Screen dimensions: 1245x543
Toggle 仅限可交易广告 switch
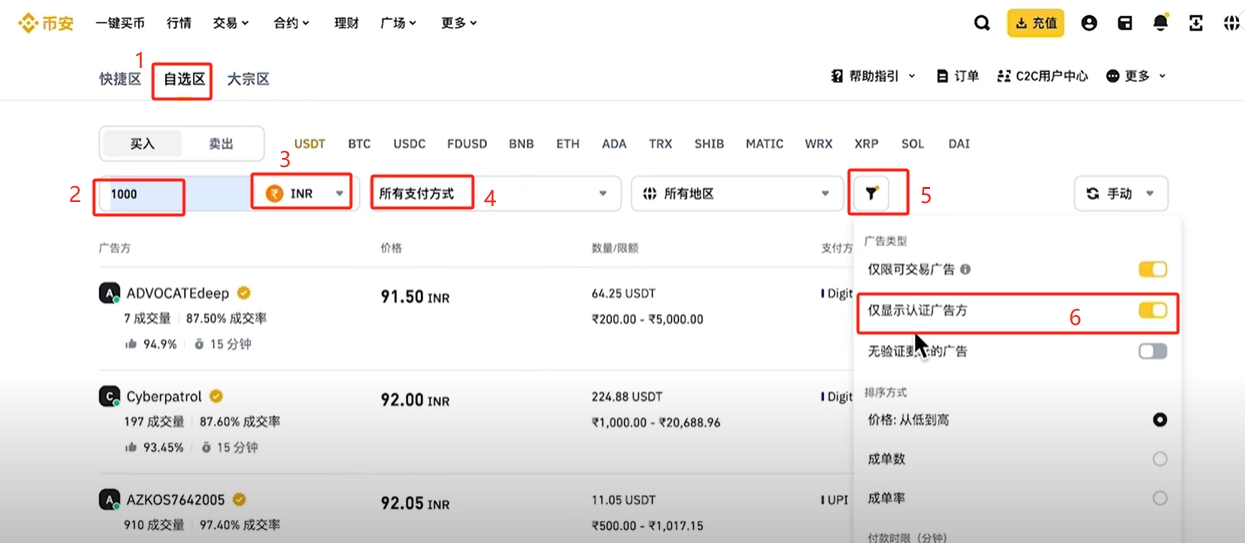coord(1153,270)
